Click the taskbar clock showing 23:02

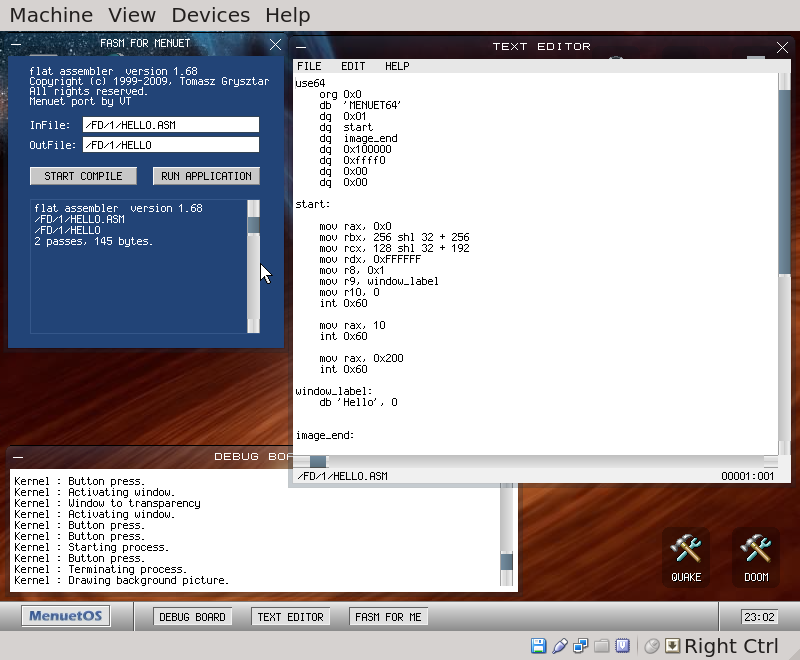coord(759,617)
